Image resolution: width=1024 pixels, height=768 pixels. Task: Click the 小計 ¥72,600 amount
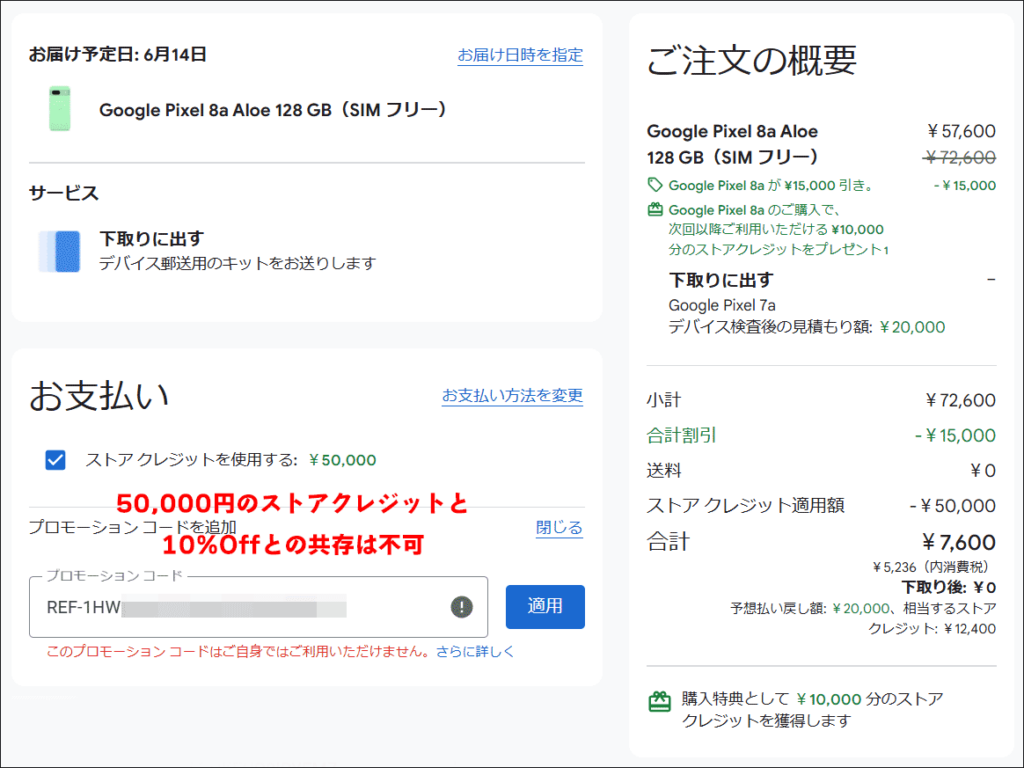point(961,400)
